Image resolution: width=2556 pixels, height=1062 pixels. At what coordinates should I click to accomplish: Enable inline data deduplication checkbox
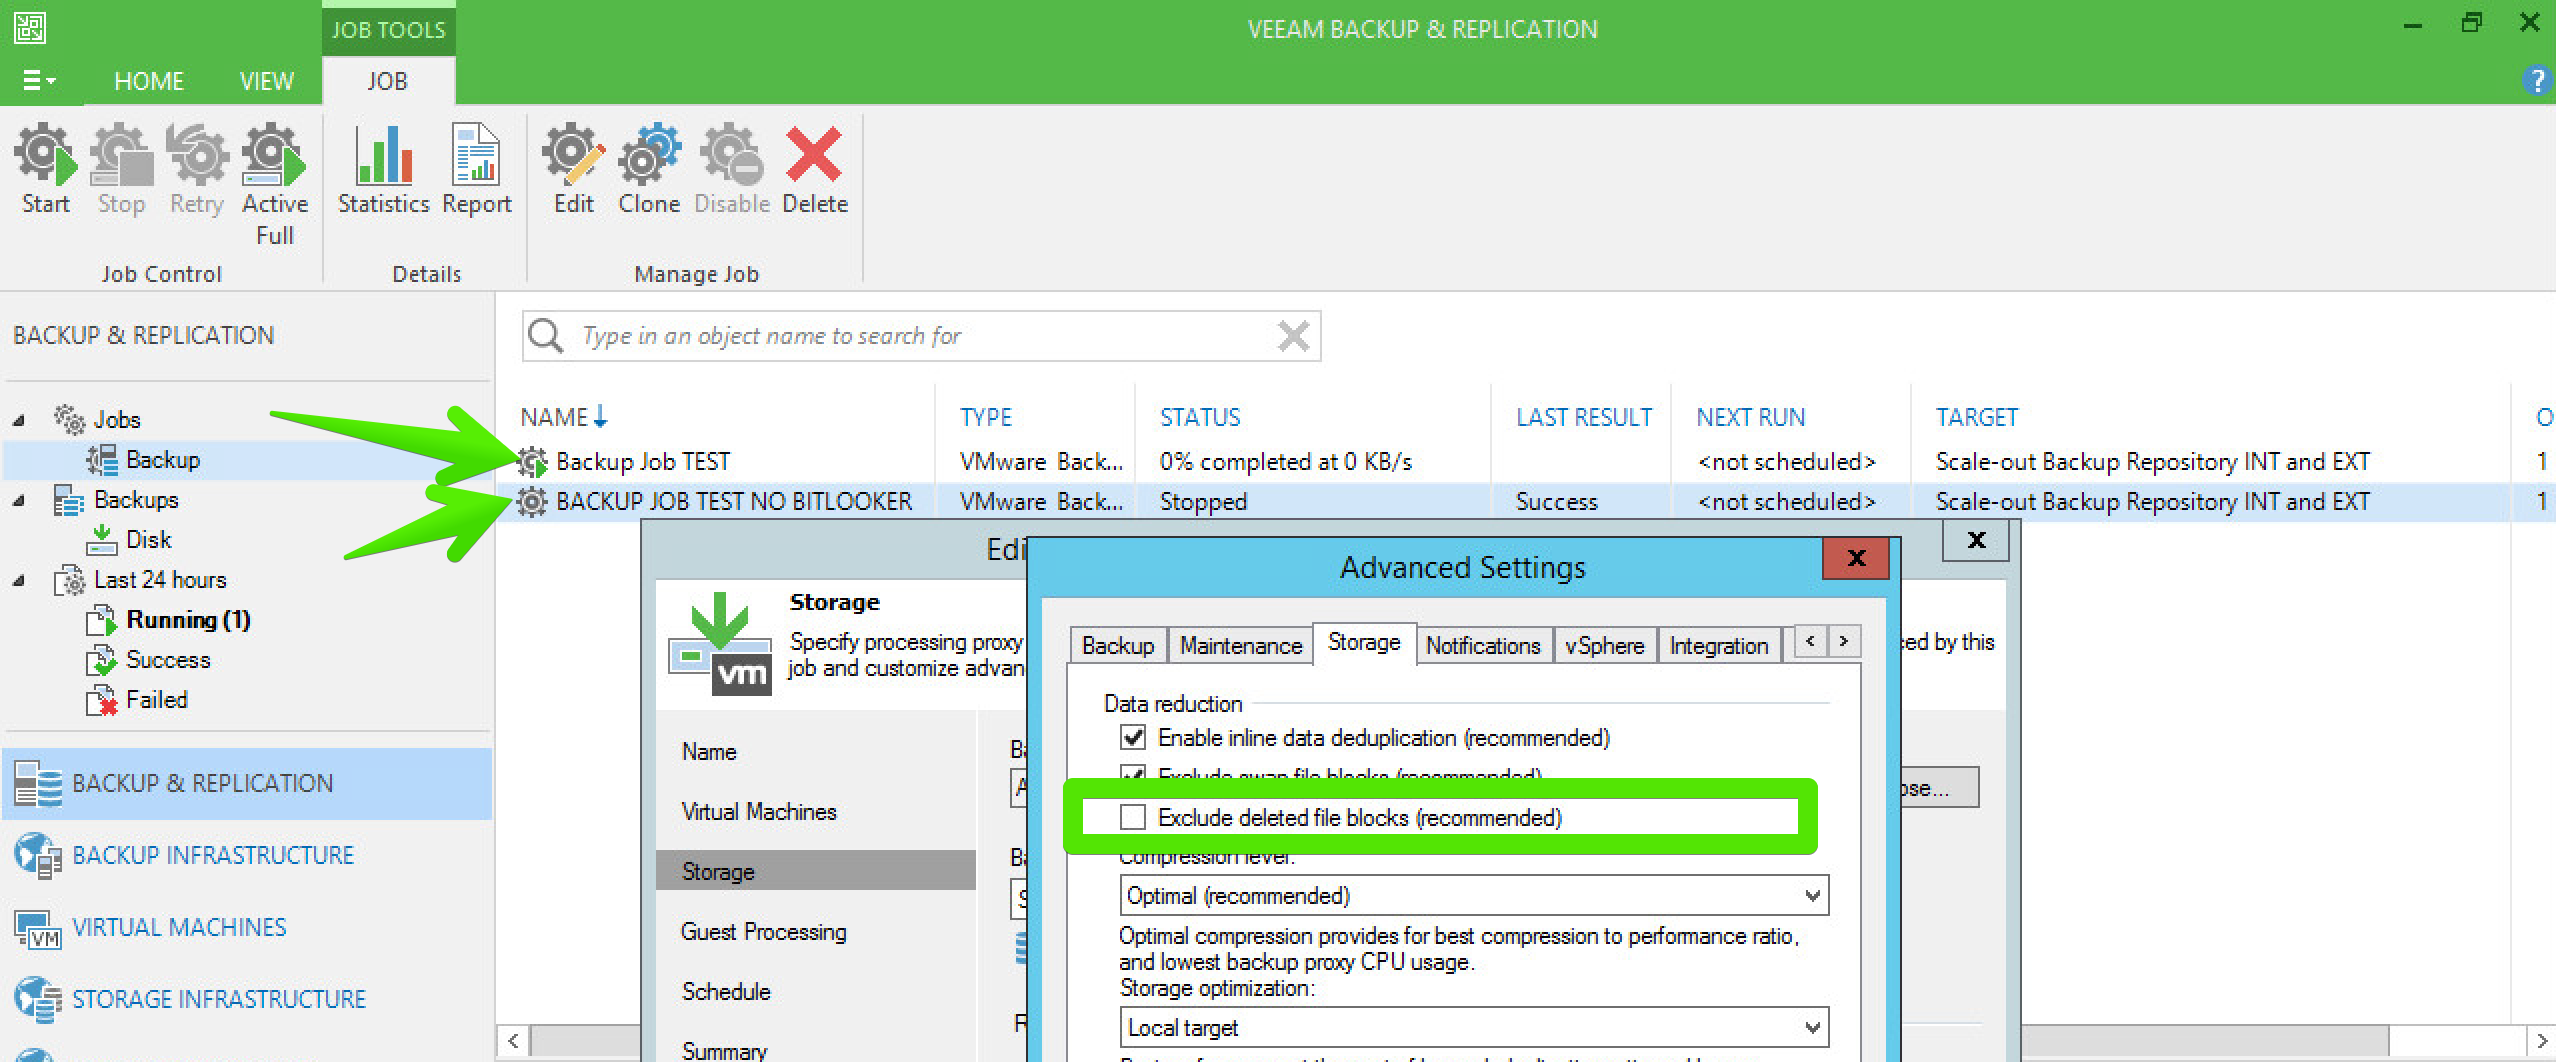tap(1132, 738)
